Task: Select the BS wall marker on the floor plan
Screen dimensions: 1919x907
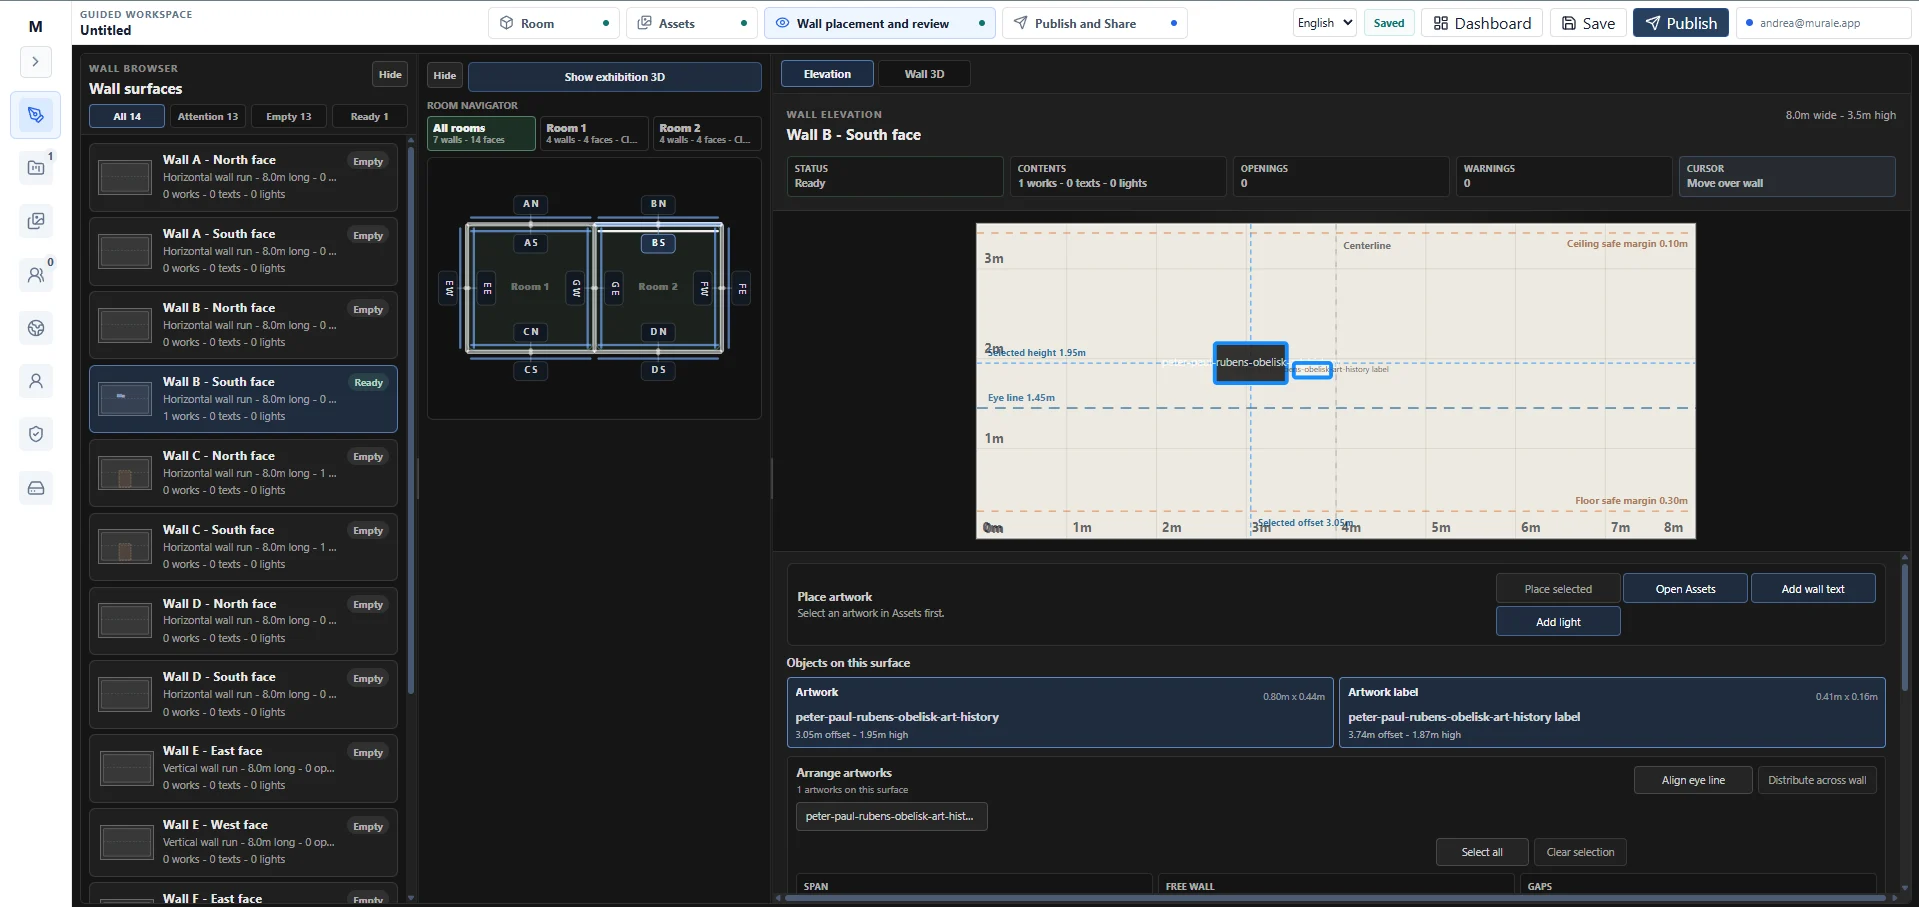Action: tap(658, 243)
